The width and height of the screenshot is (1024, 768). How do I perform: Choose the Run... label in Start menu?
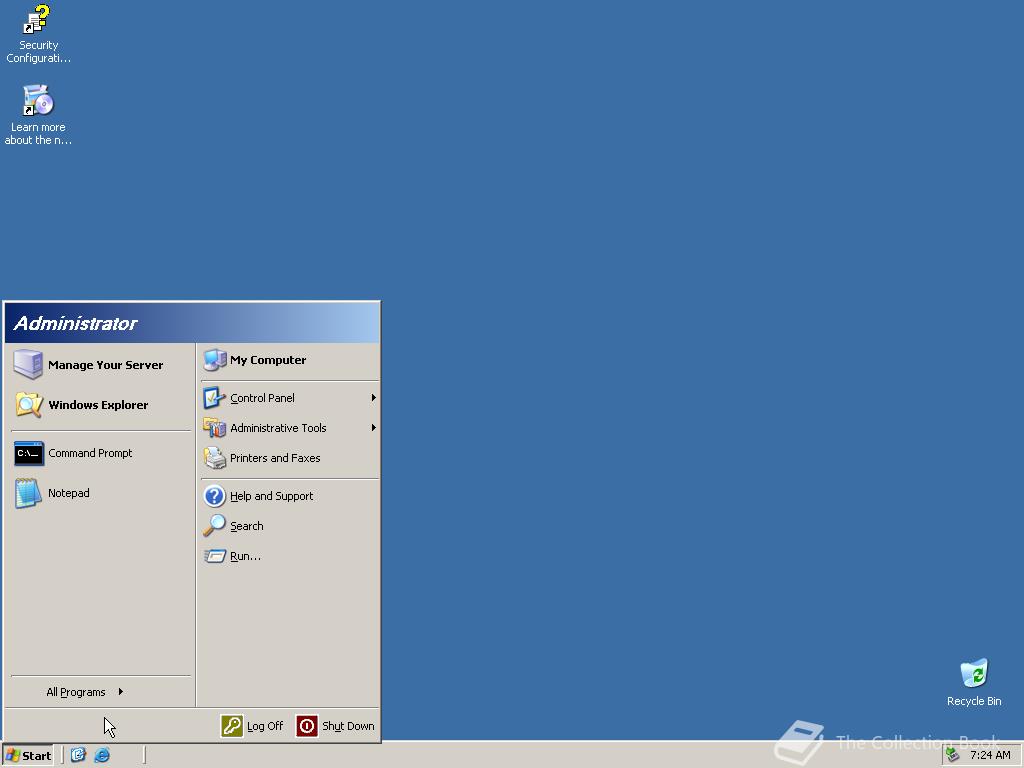246,556
